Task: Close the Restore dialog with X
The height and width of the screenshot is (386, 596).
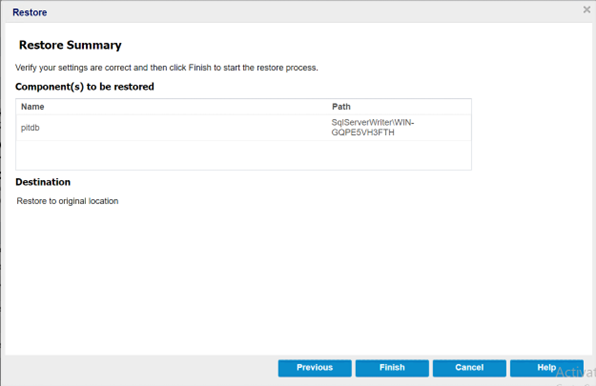Action: [x=587, y=10]
